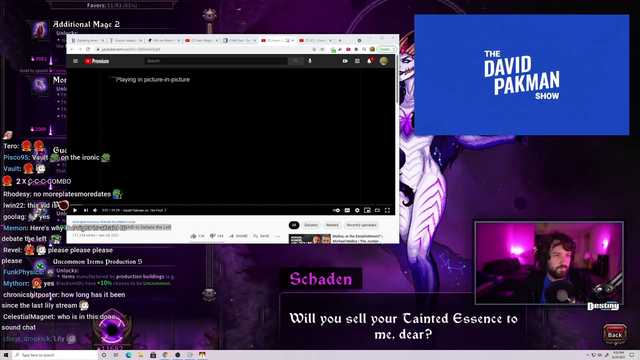Switch to first Chrome tab 'Debating Amer...'
Viewport: 640px width, 360px height.
pos(87,40)
